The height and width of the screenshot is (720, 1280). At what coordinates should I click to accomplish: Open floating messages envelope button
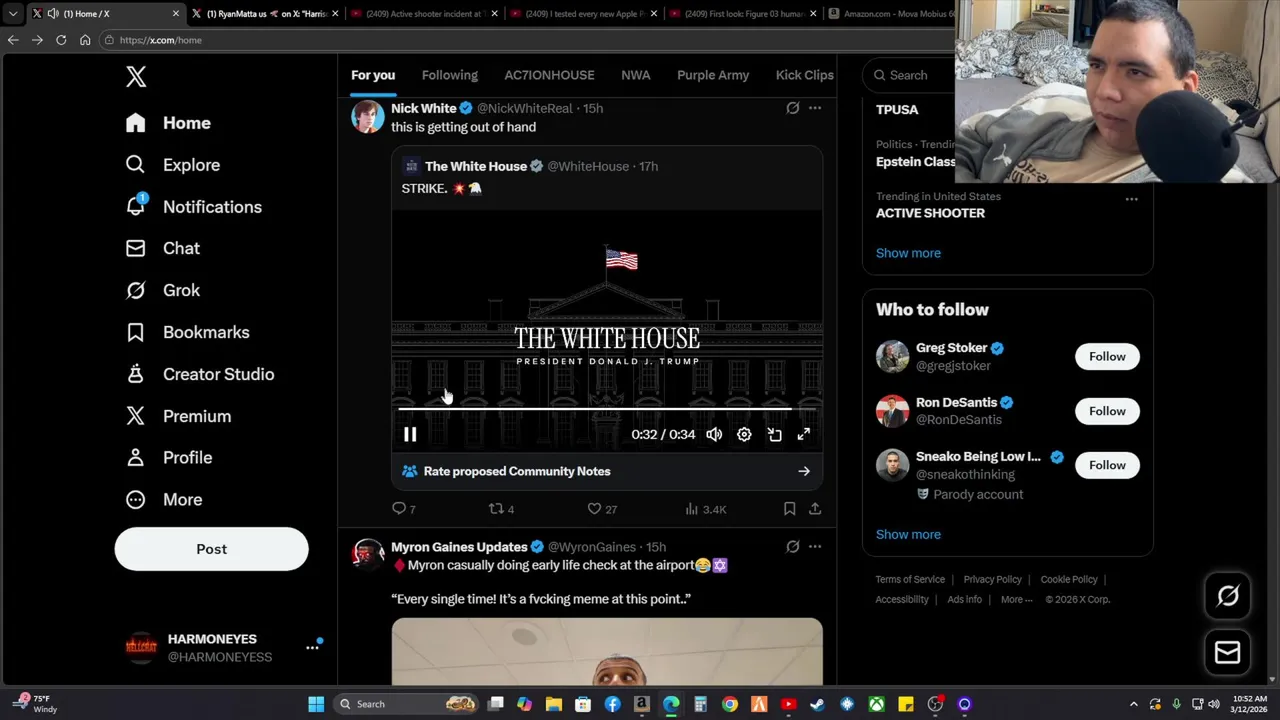(1228, 653)
